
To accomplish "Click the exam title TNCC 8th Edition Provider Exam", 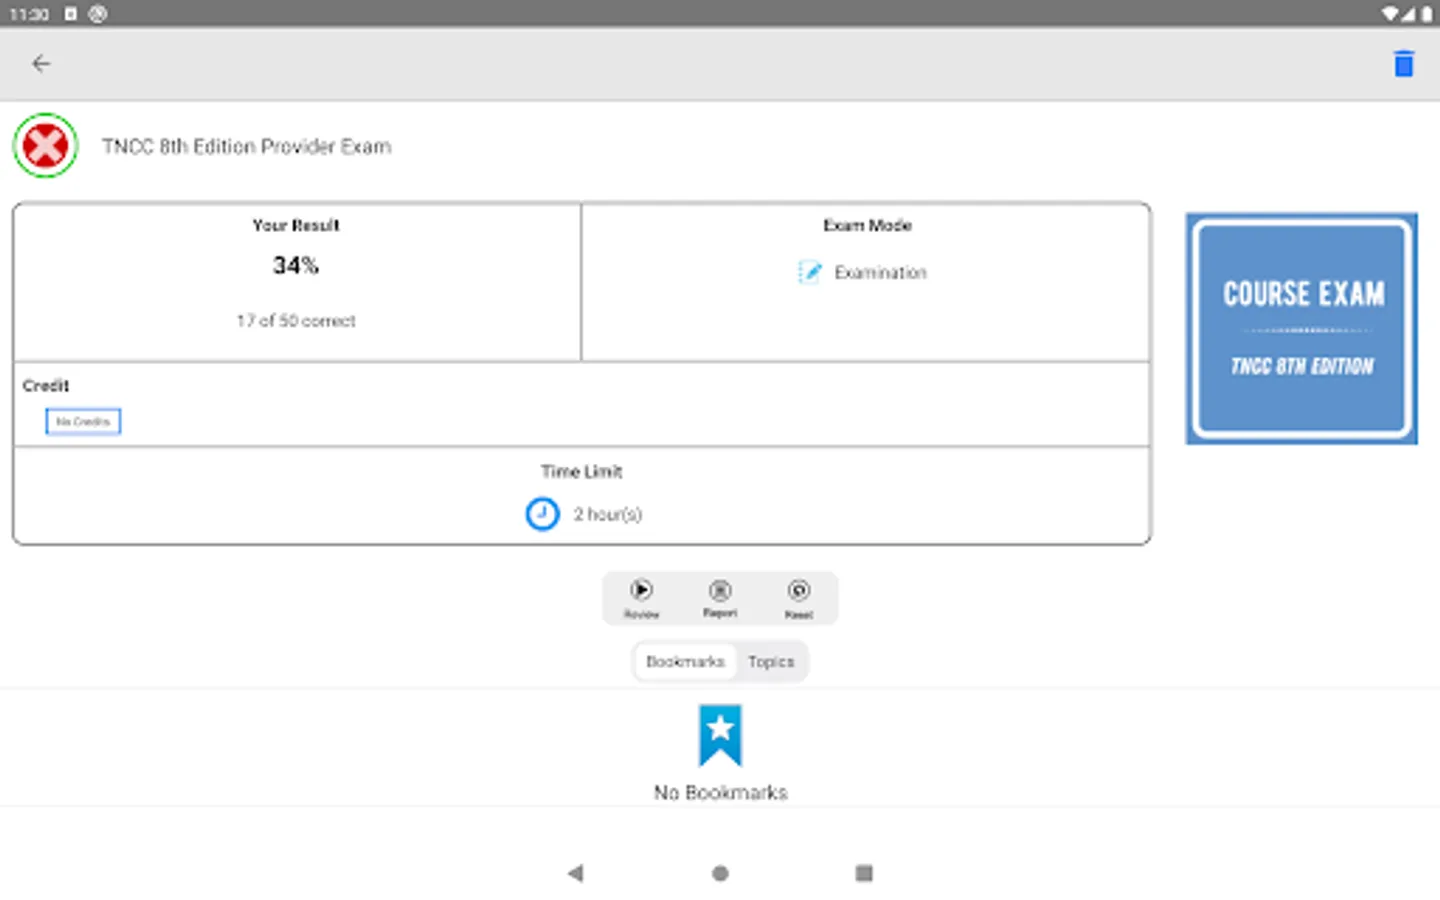I will [x=246, y=146].
